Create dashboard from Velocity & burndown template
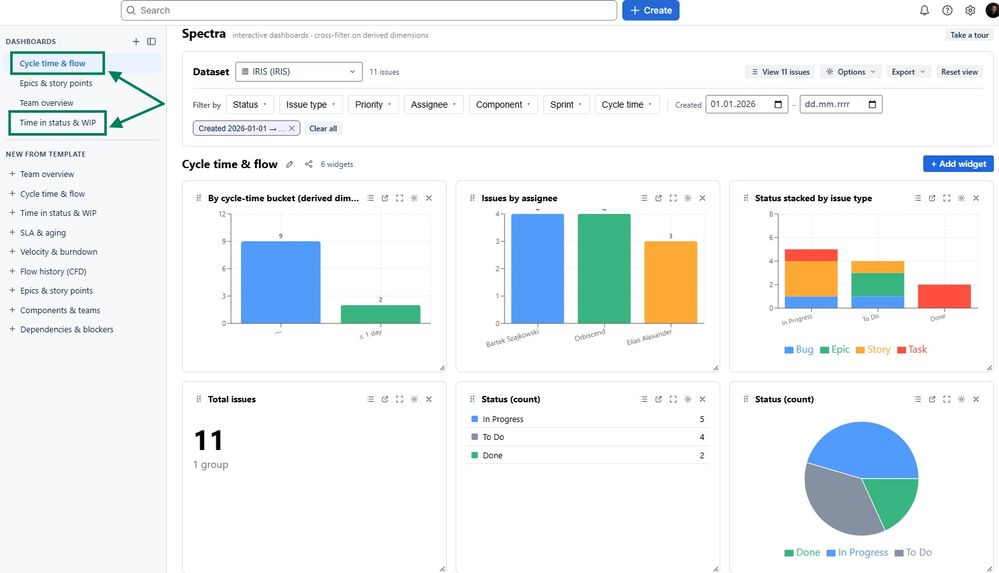This screenshot has height=573, width=999. coord(59,252)
